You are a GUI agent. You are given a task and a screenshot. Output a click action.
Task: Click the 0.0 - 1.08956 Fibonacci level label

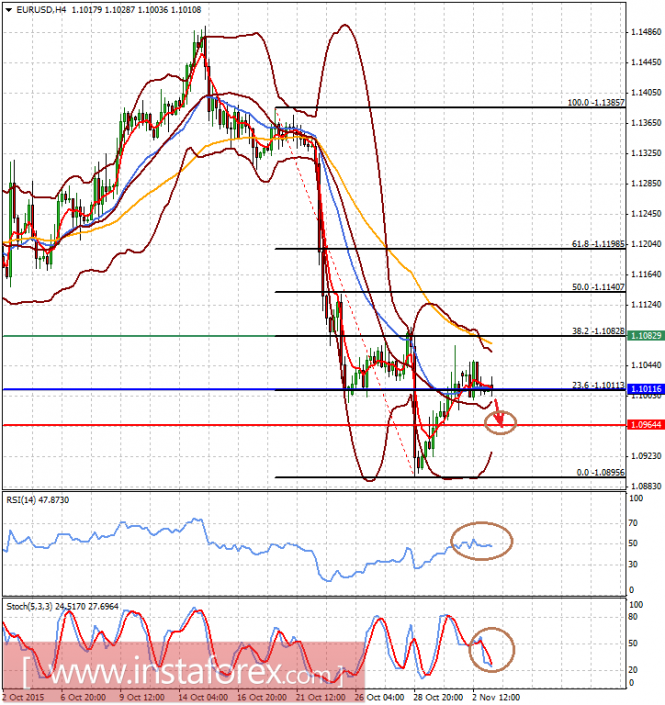click(600, 473)
